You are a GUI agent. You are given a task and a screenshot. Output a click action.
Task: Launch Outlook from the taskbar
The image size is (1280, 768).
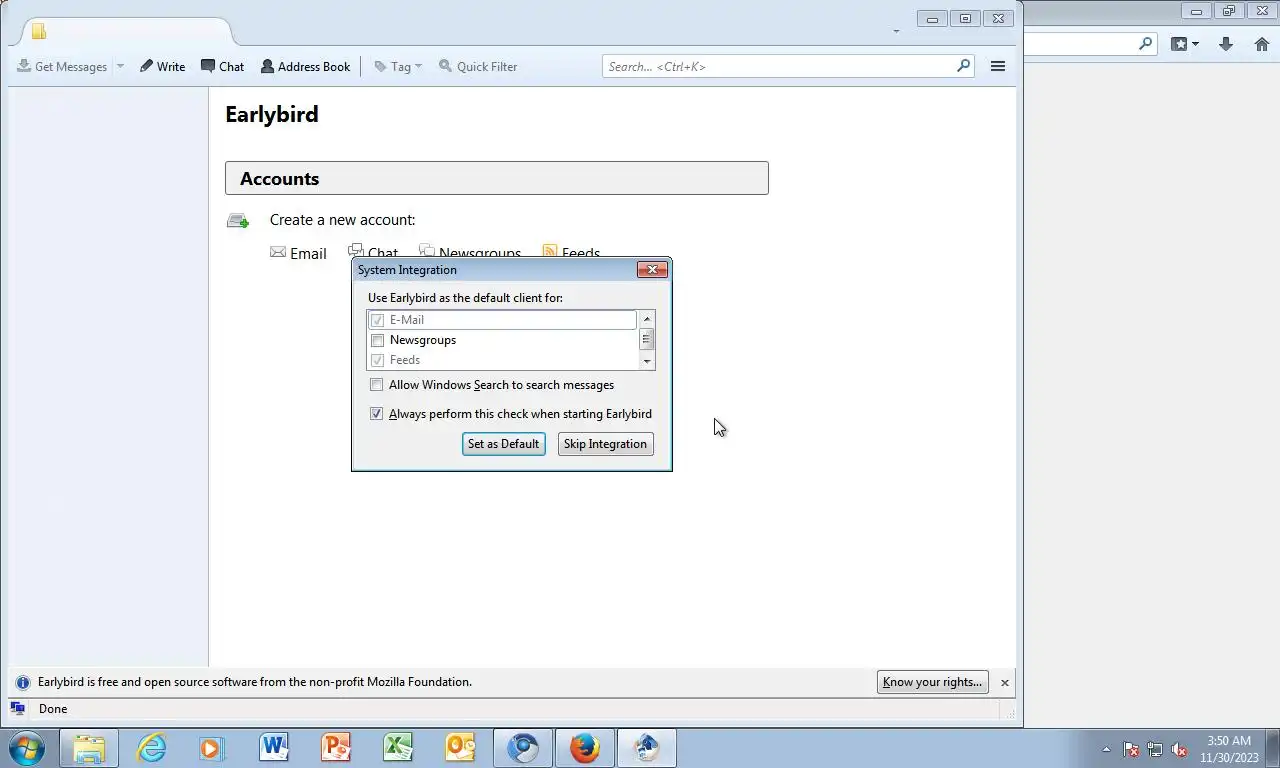(x=460, y=748)
